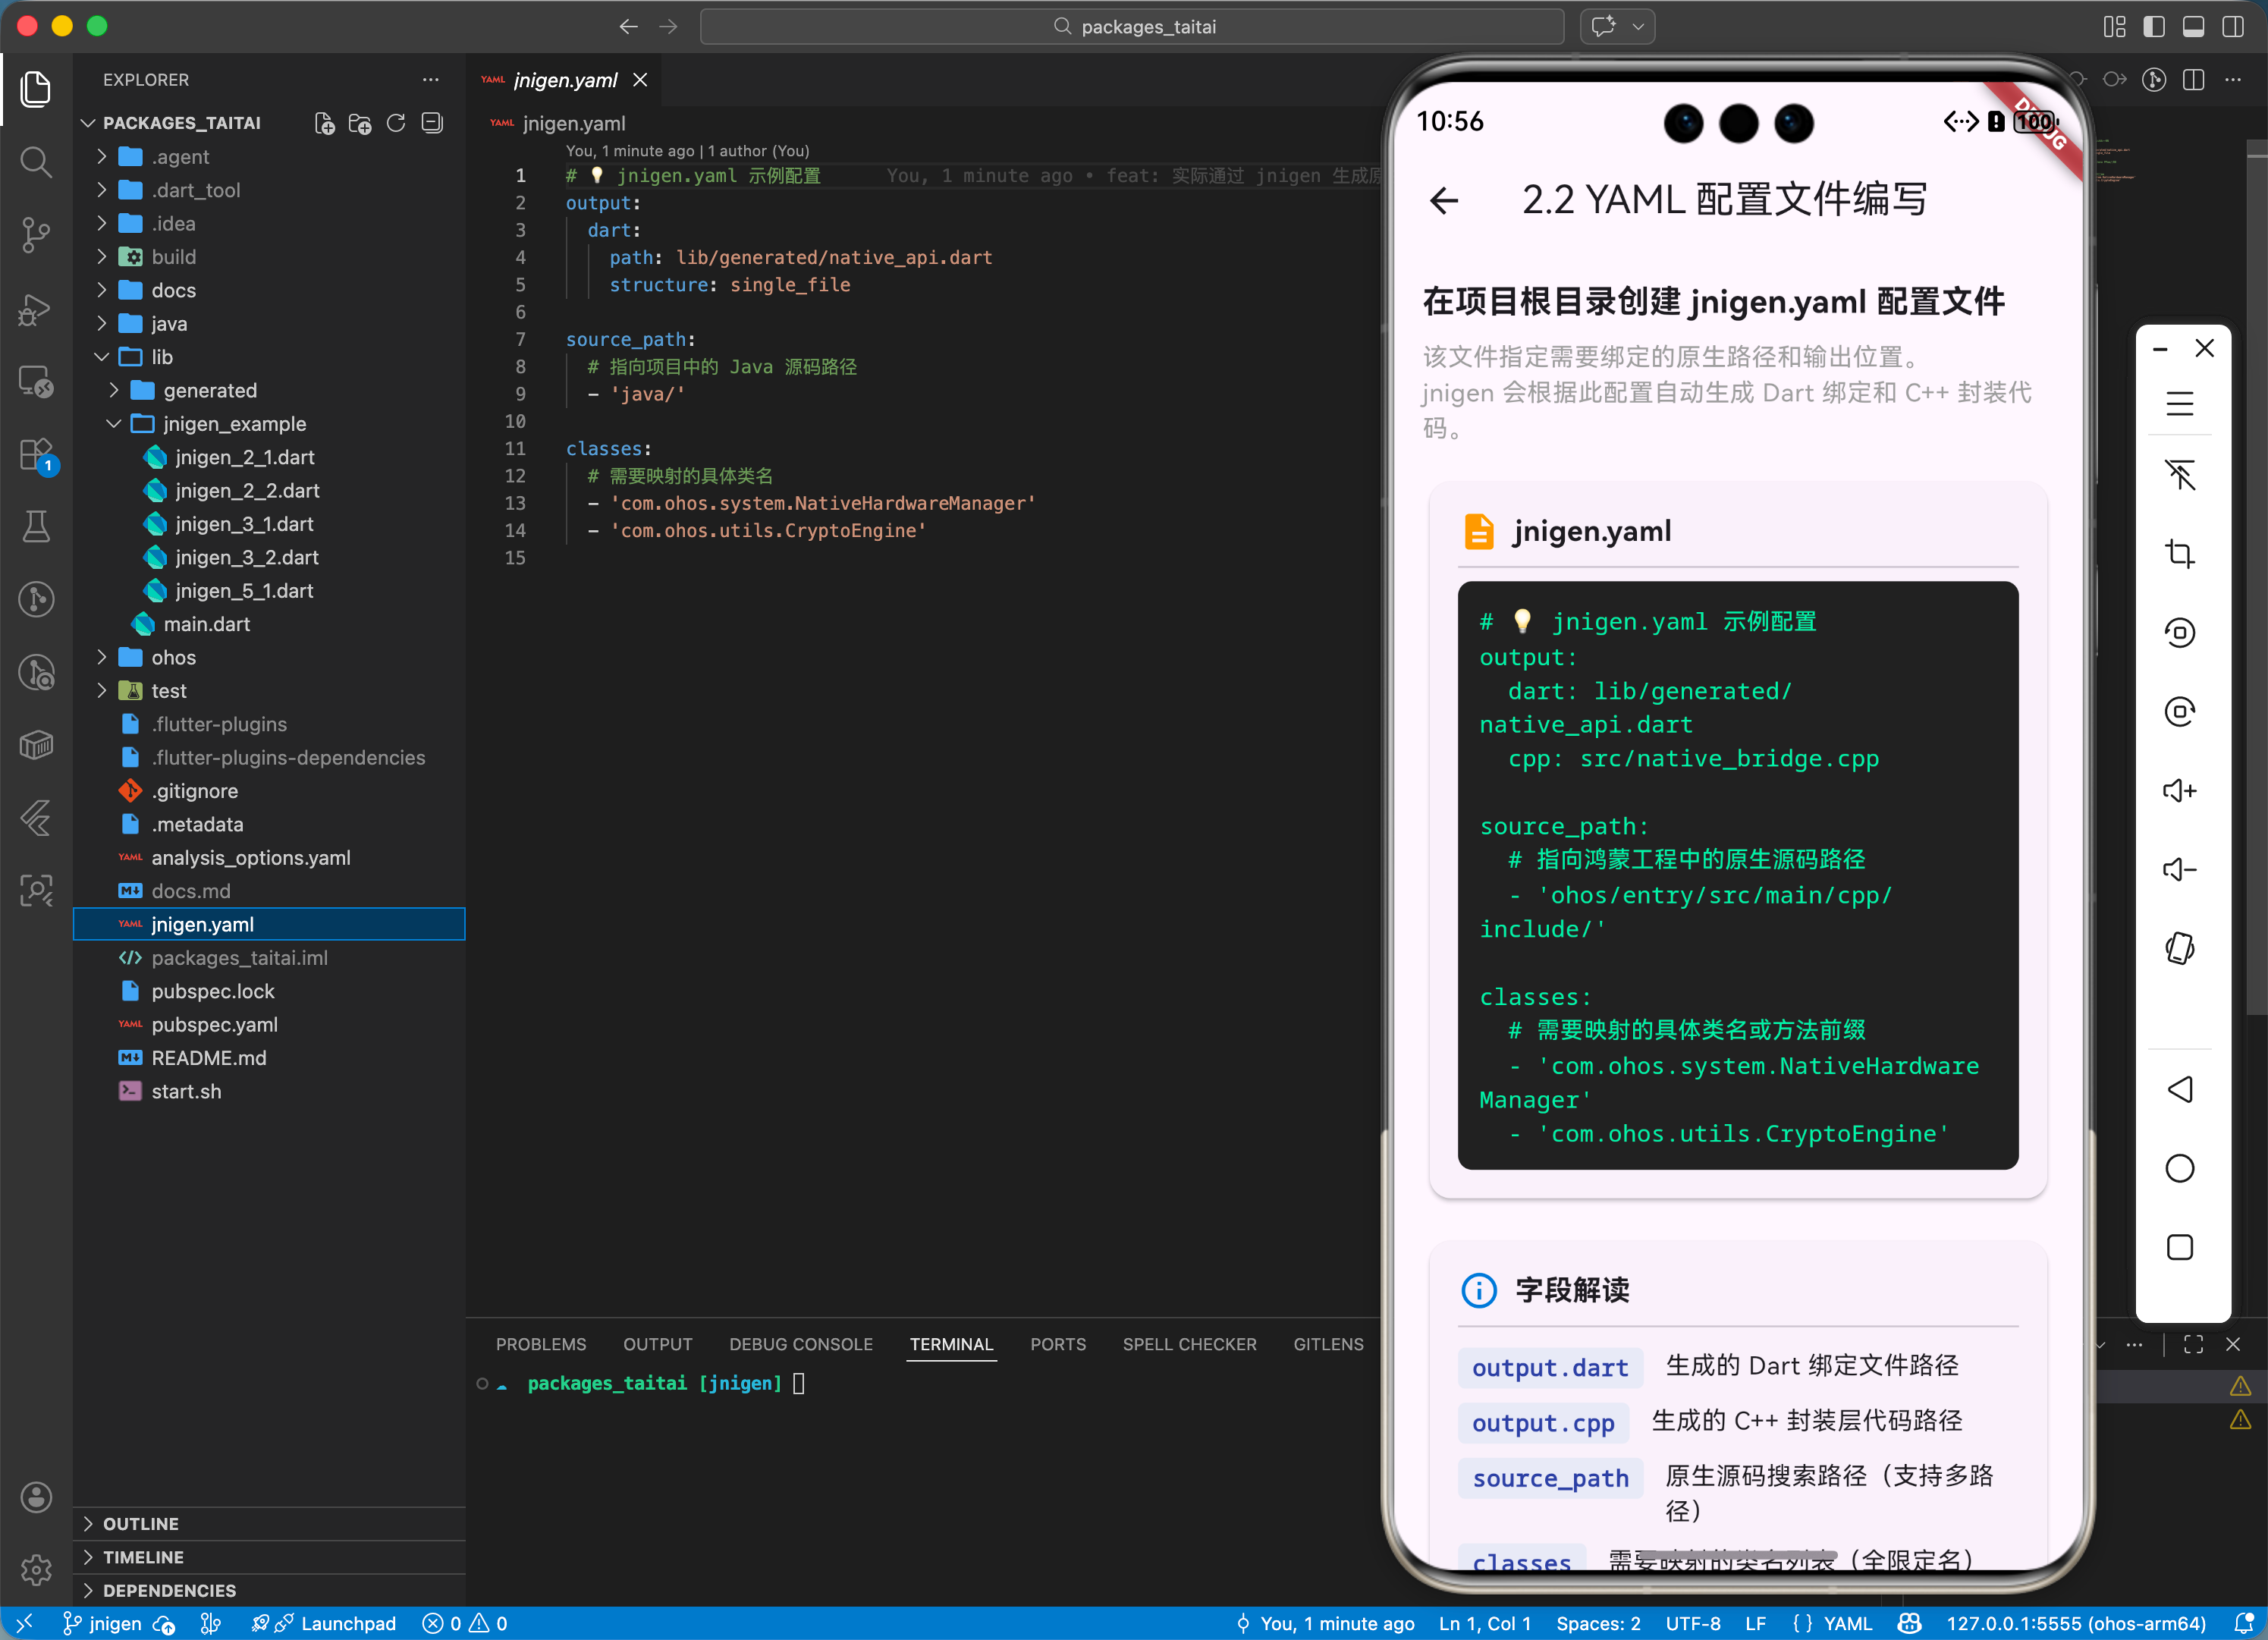Click YAML language mode in status bar

click(1846, 1623)
